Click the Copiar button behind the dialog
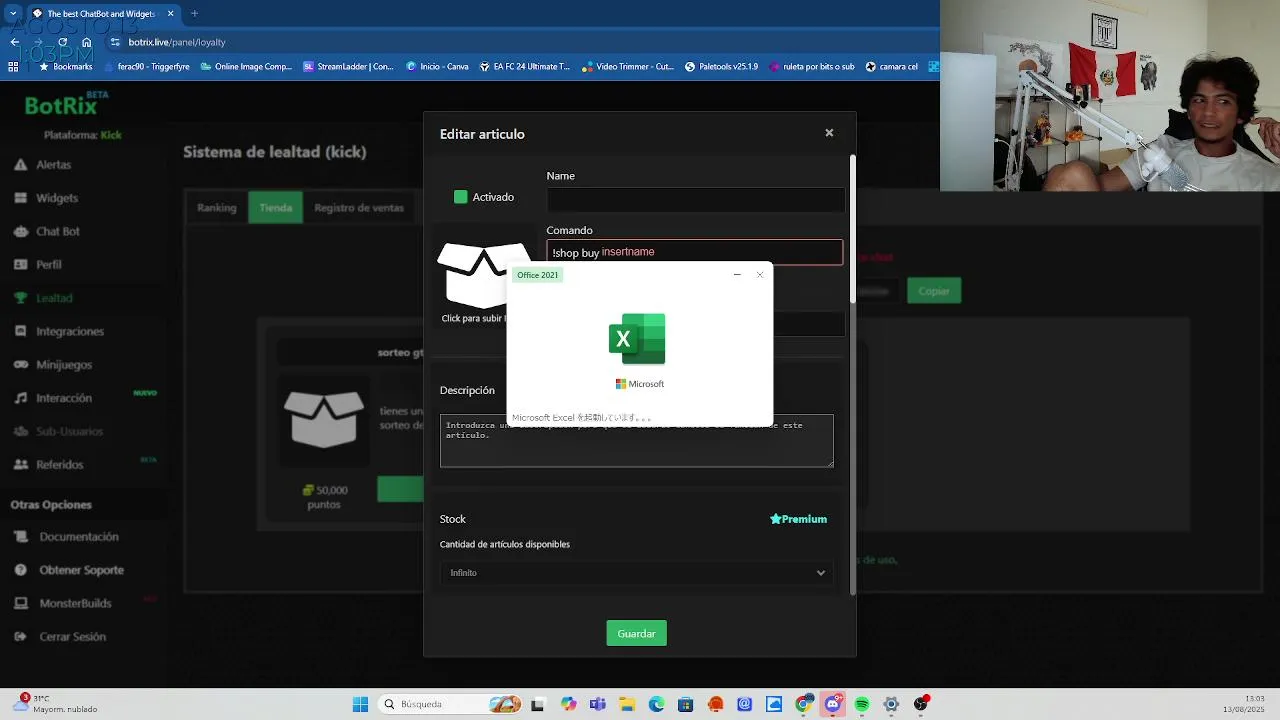This screenshot has height=720, width=1280. pyautogui.click(x=934, y=291)
